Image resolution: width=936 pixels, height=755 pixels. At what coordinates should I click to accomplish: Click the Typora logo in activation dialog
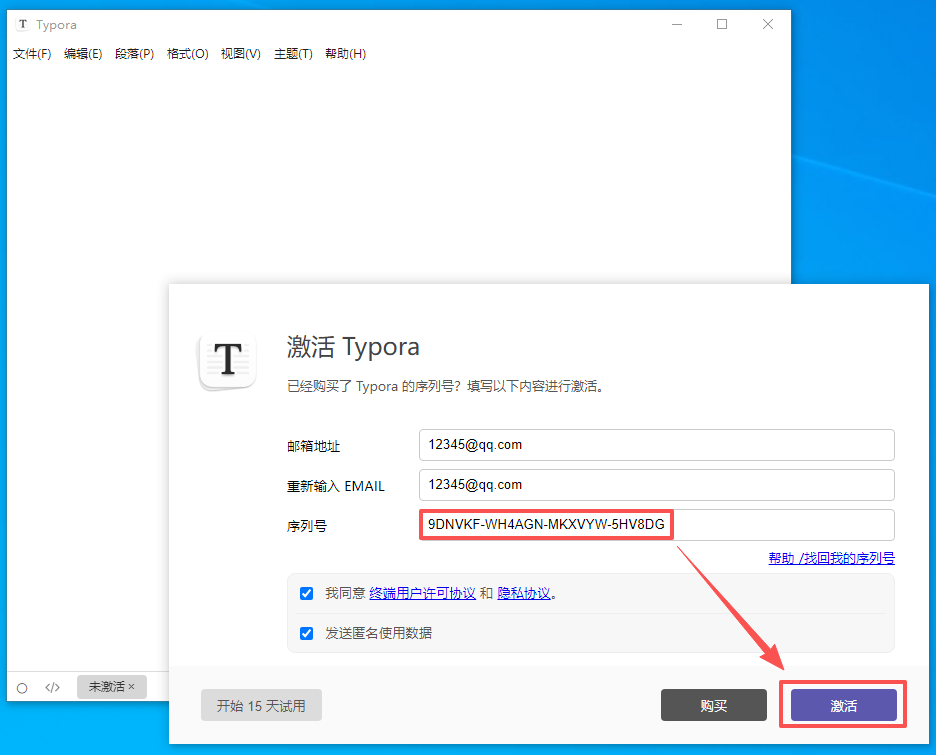pos(227,360)
